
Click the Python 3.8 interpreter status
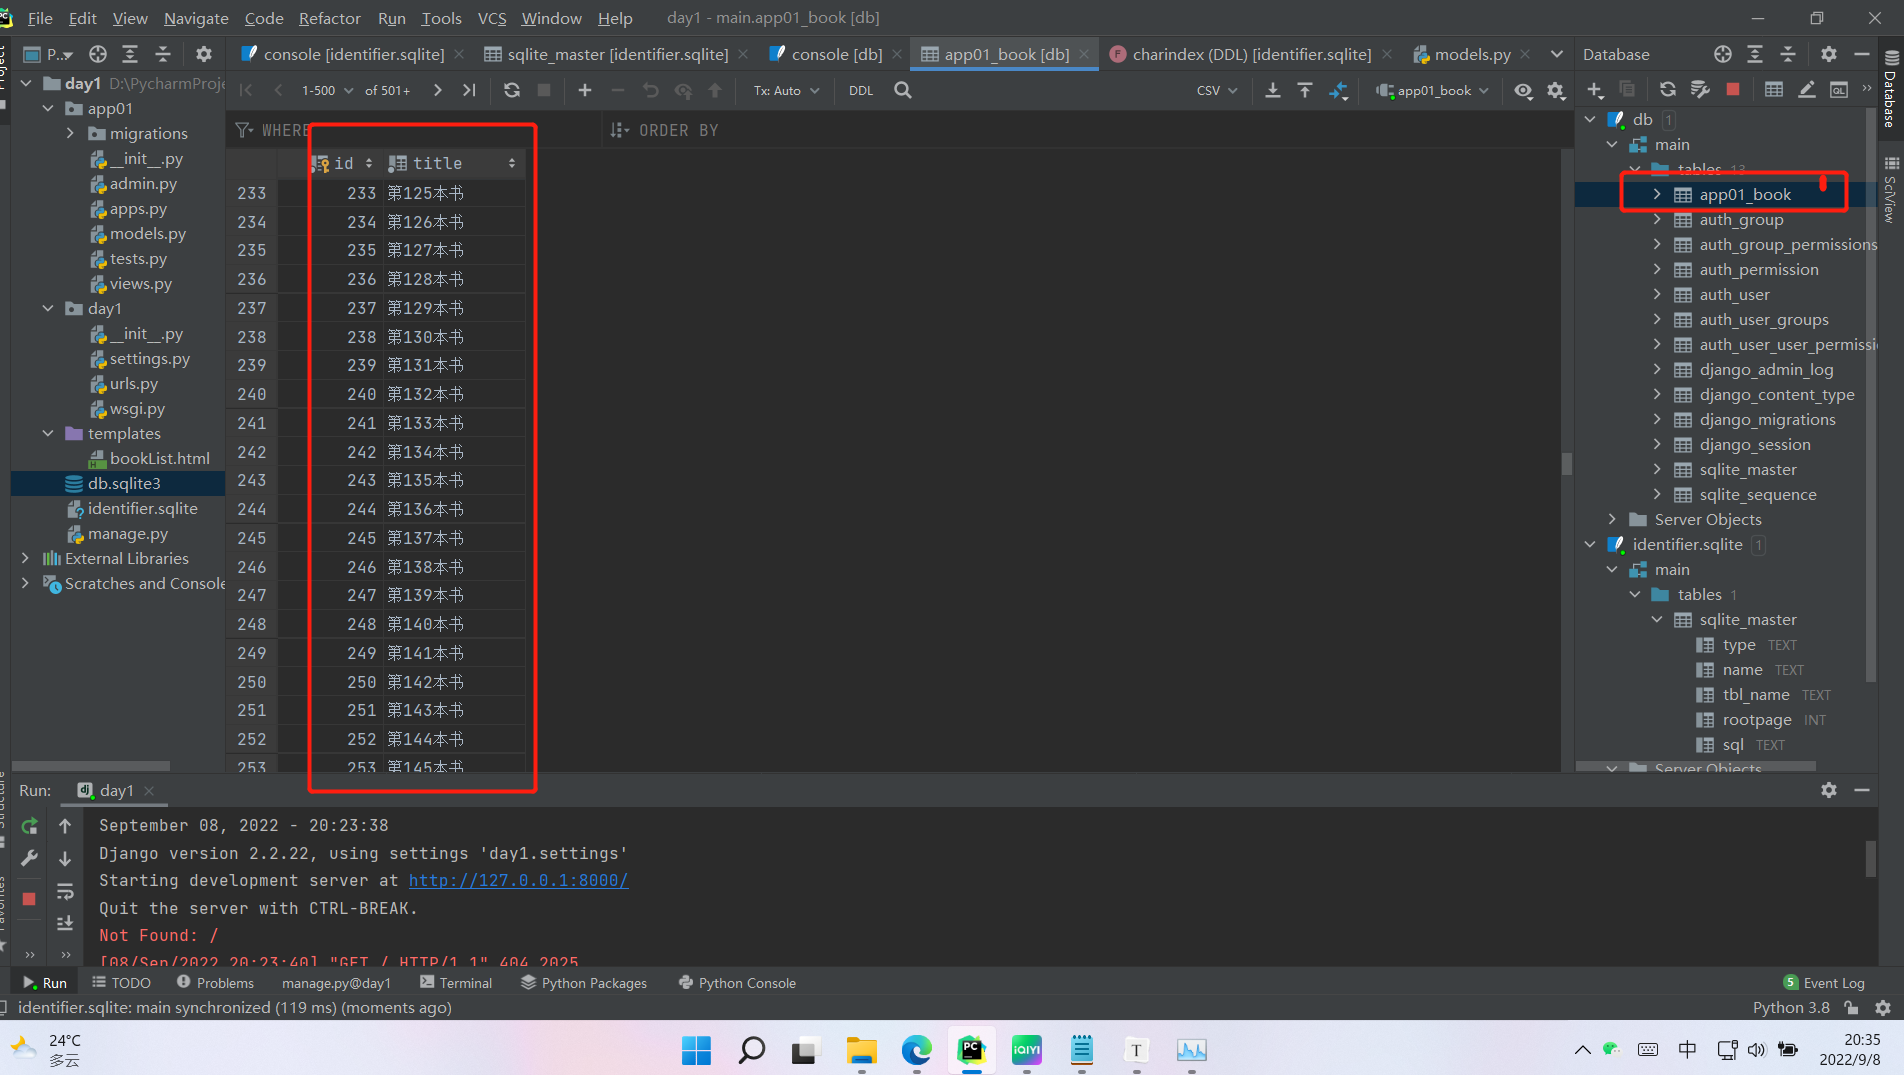[1791, 1007]
